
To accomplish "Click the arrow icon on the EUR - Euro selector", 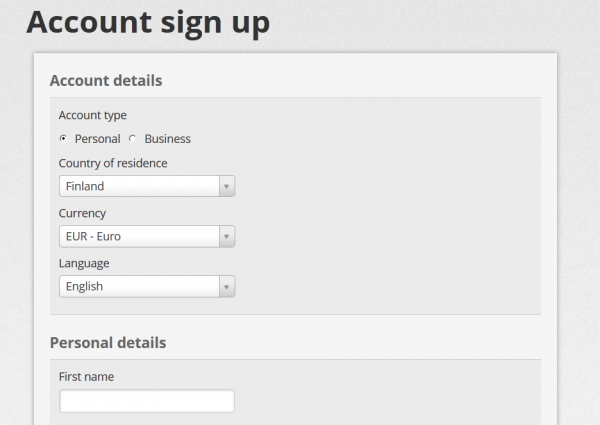I will click(x=227, y=236).
